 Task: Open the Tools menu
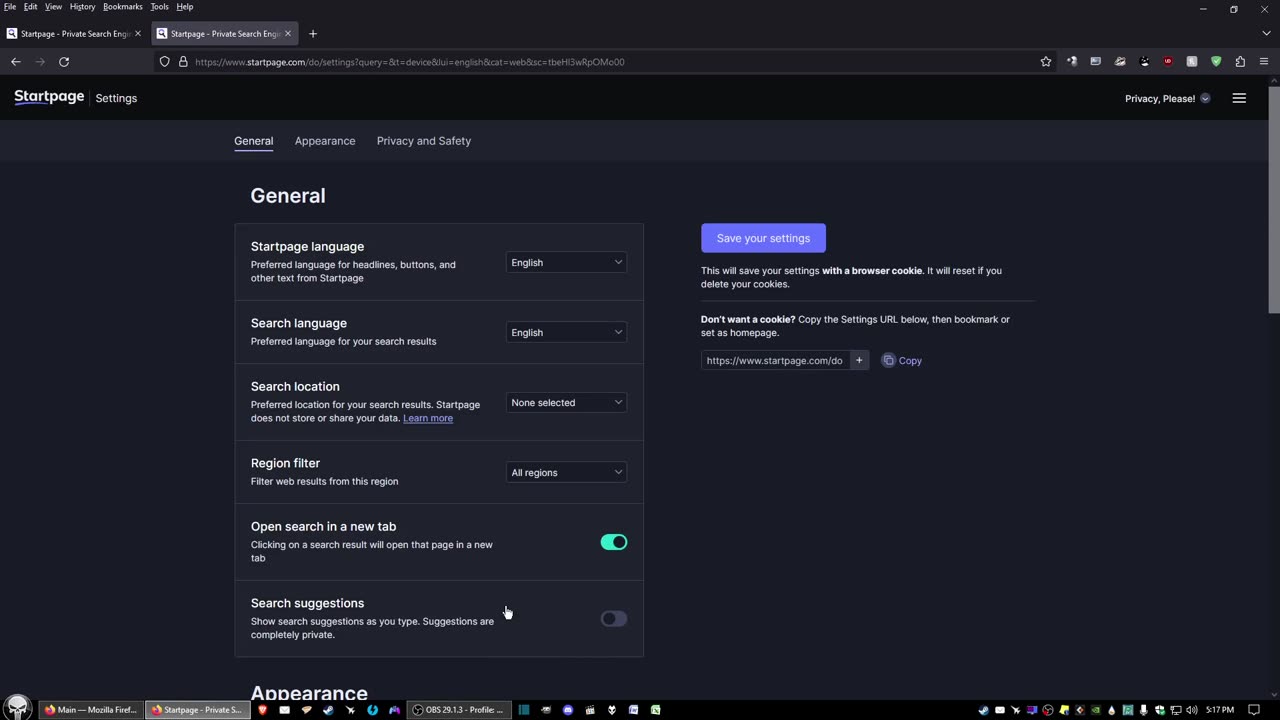159,7
